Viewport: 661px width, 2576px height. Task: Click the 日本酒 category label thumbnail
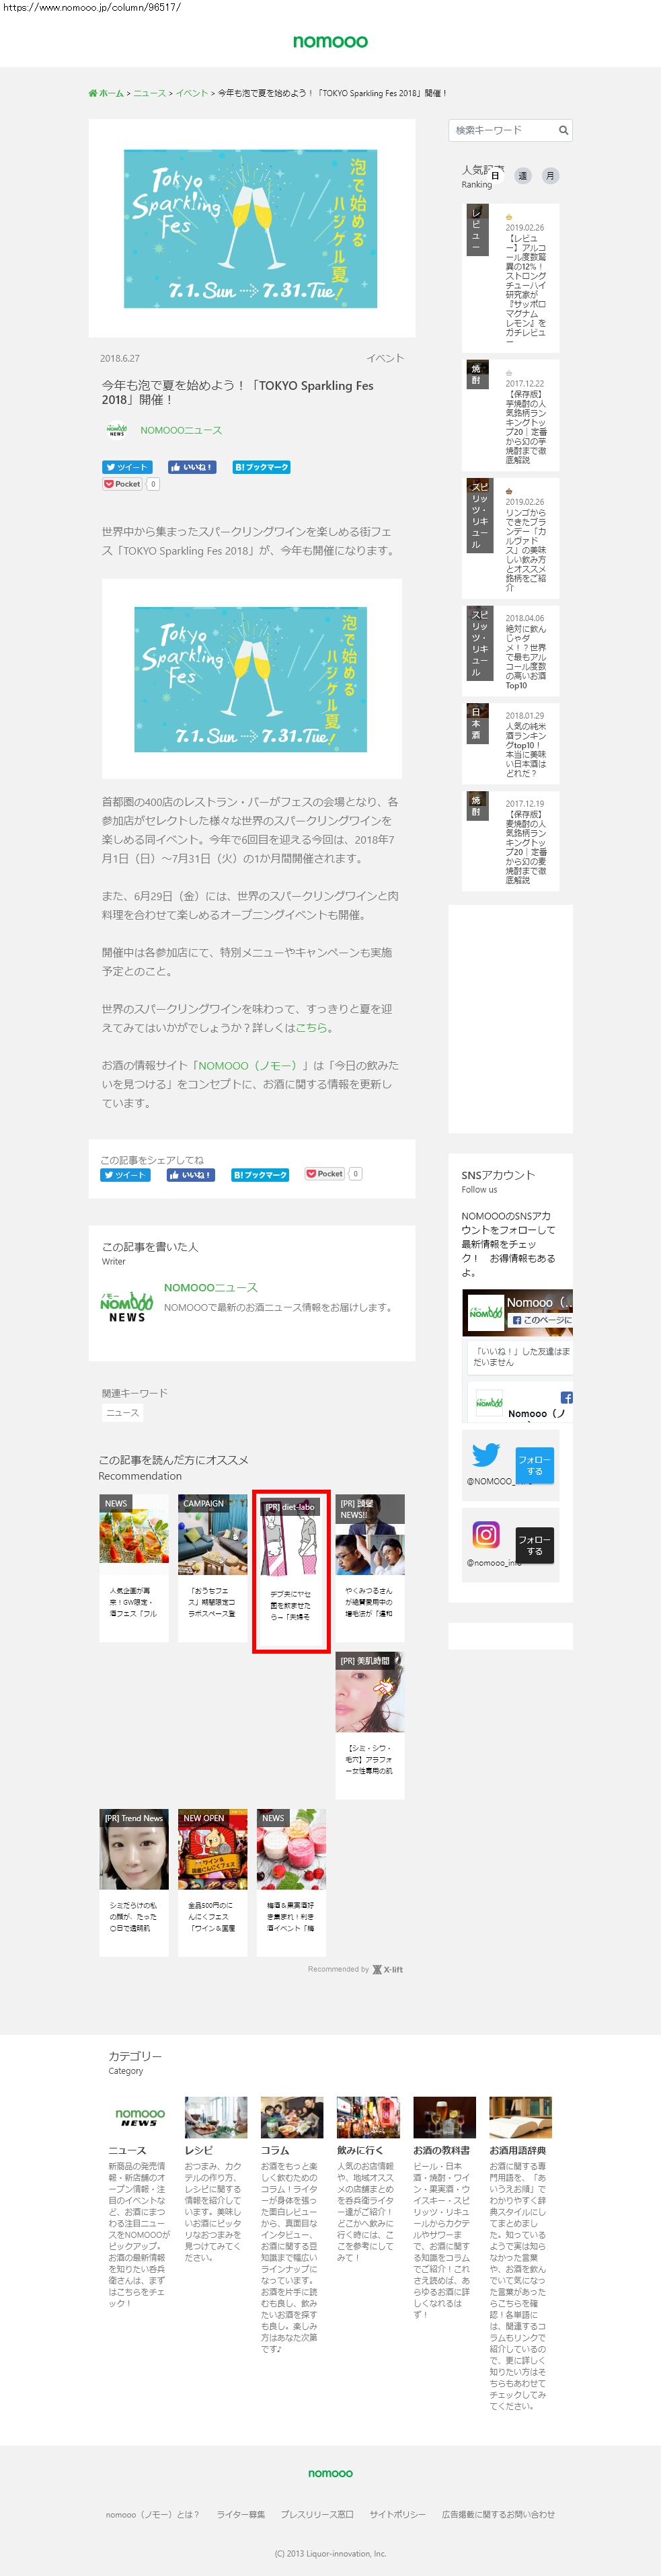477,723
